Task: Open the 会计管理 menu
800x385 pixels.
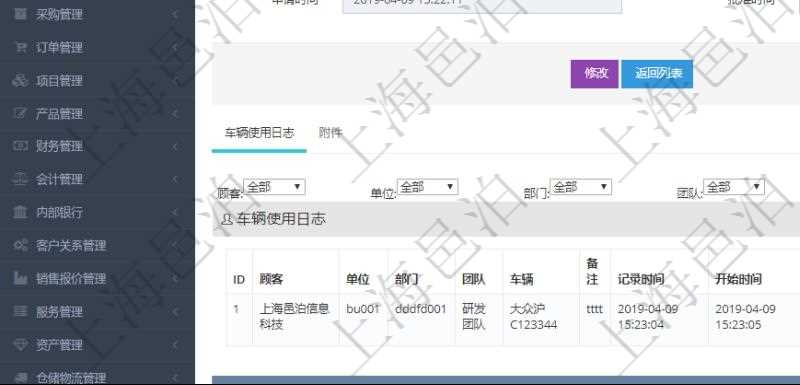Action: (97, 179)
